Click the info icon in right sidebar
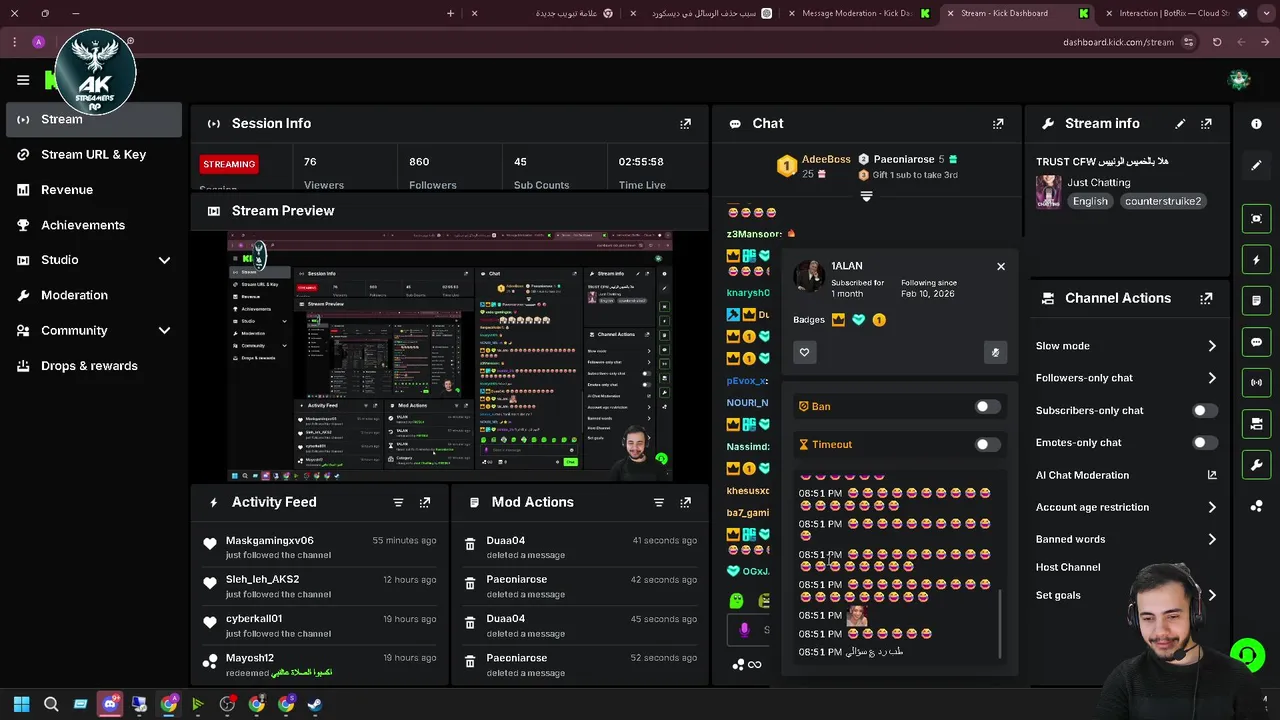 (x=1256, y=124)
